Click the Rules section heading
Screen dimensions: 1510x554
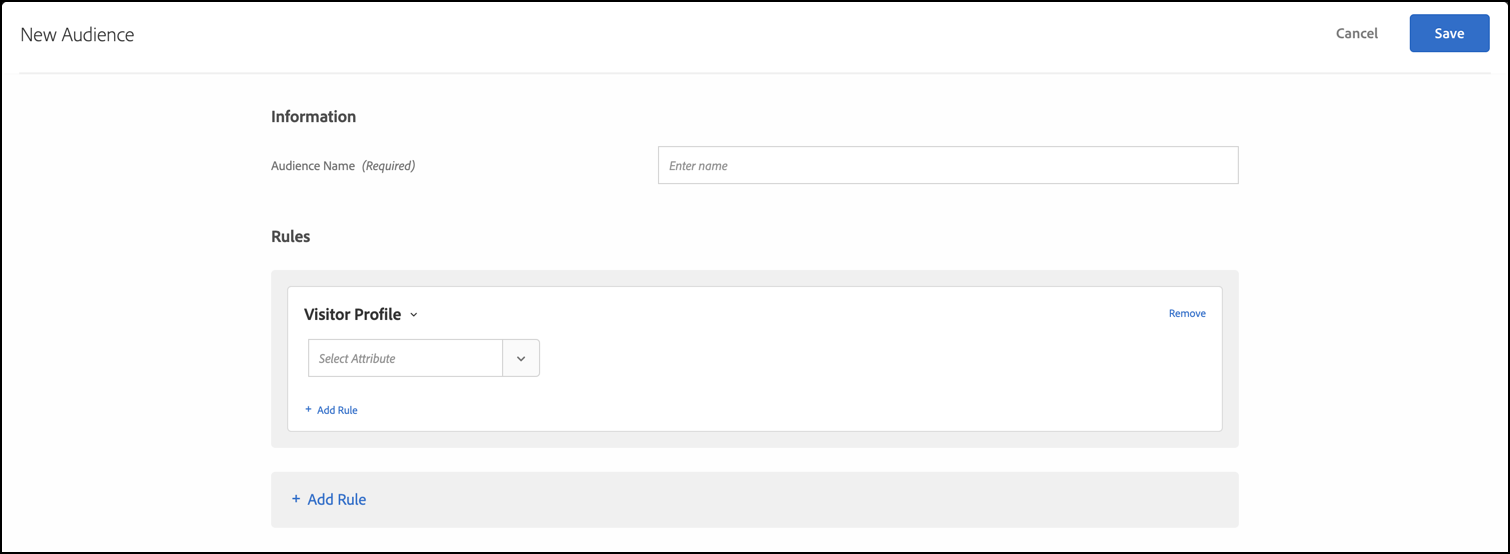point(291,237)
